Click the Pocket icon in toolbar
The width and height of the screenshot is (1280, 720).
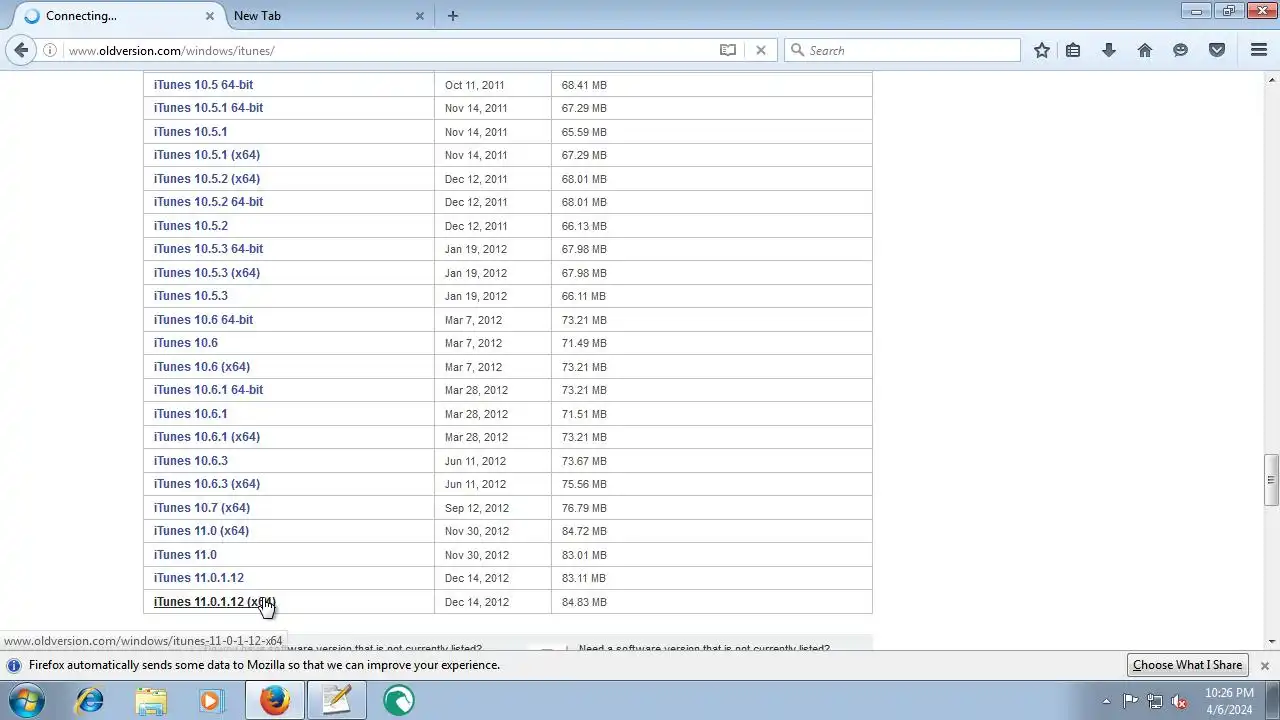(1217, 50)
